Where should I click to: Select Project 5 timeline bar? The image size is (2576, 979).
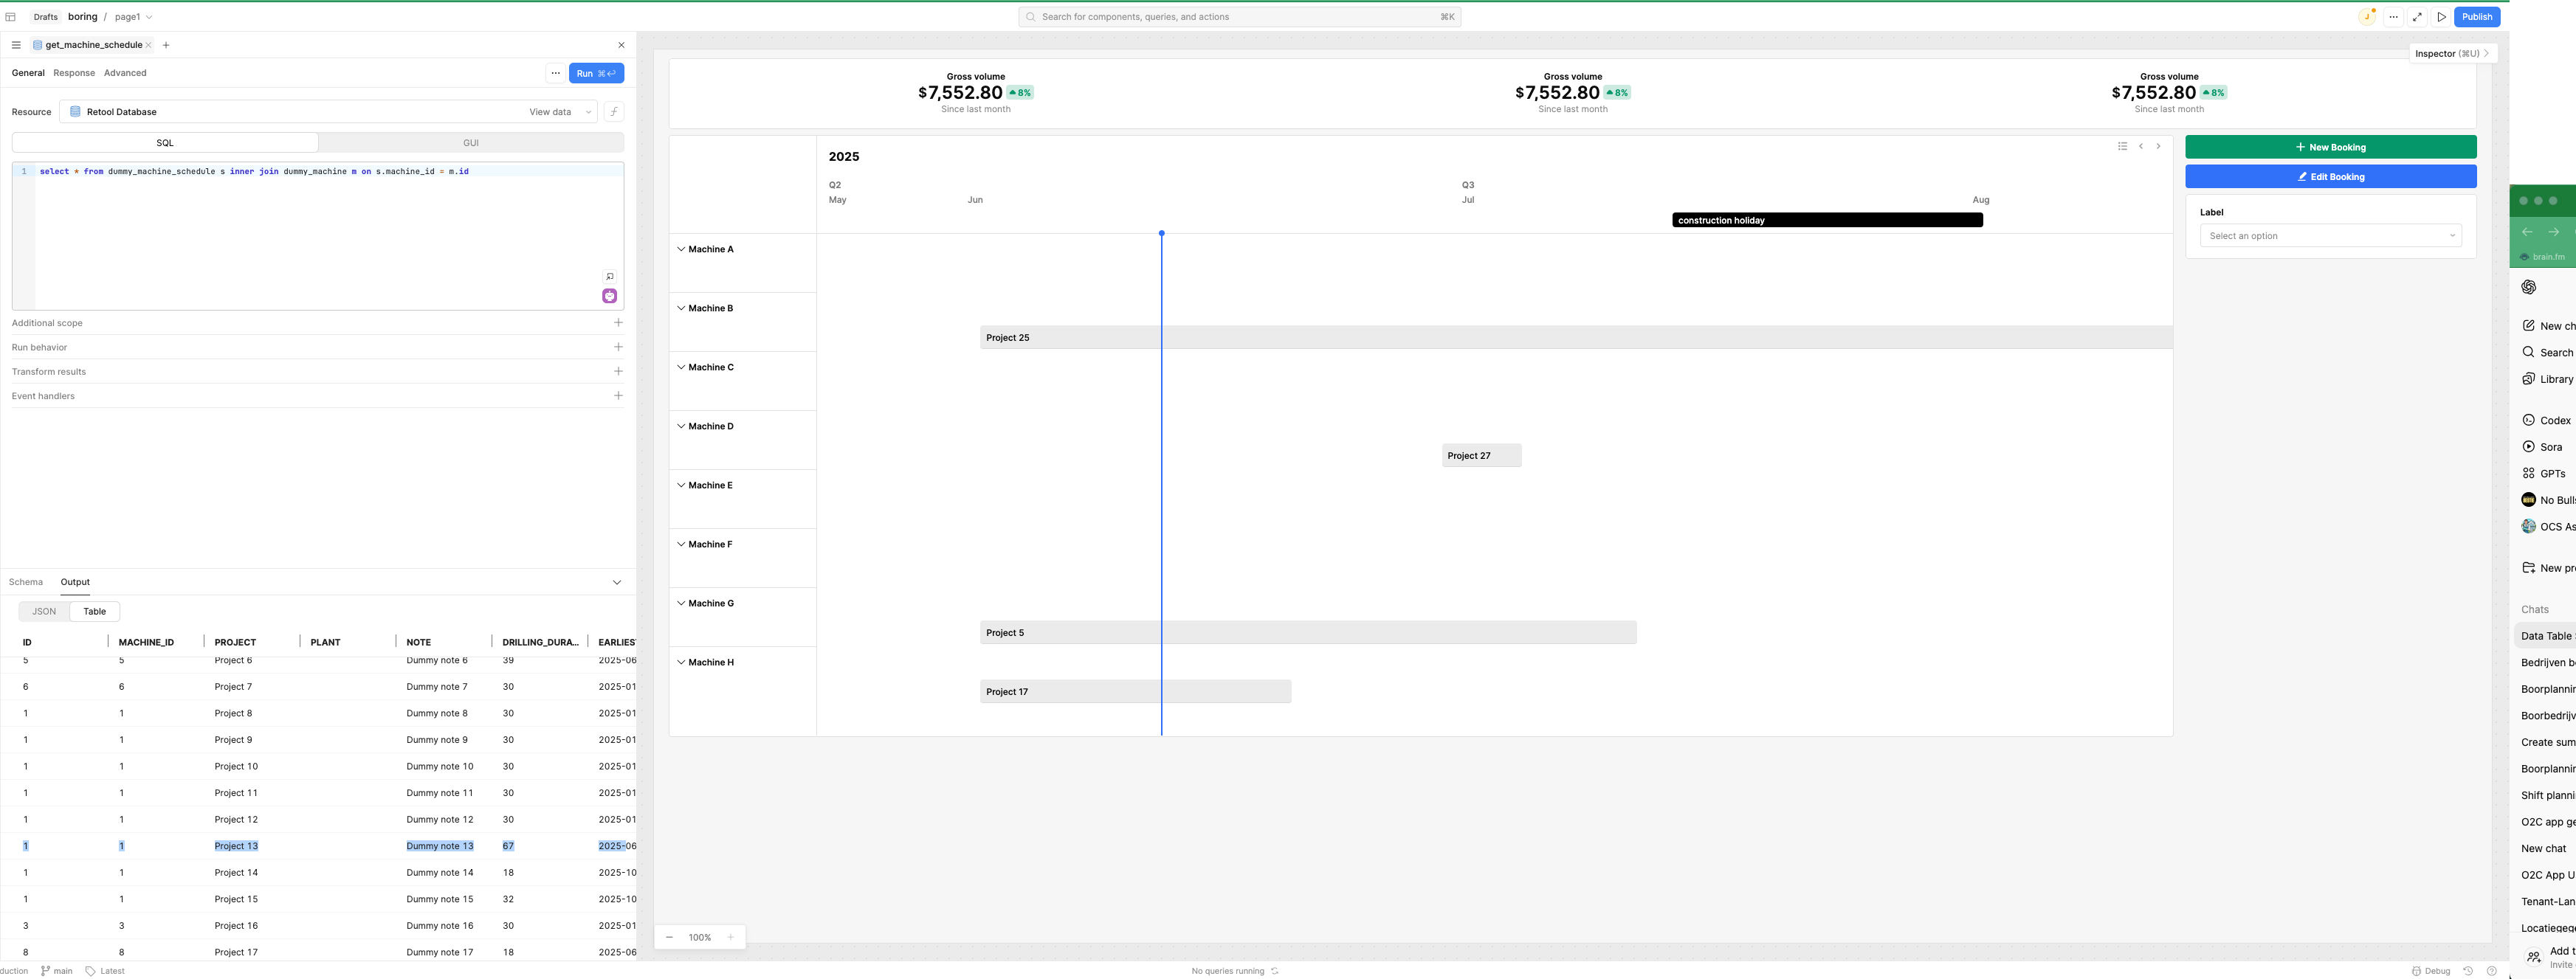coord(1308,633)
